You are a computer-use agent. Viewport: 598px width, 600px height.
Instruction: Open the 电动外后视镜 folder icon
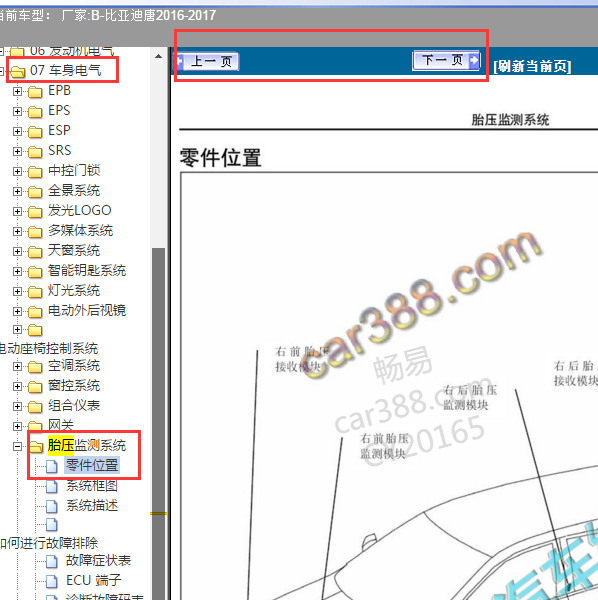35,312
